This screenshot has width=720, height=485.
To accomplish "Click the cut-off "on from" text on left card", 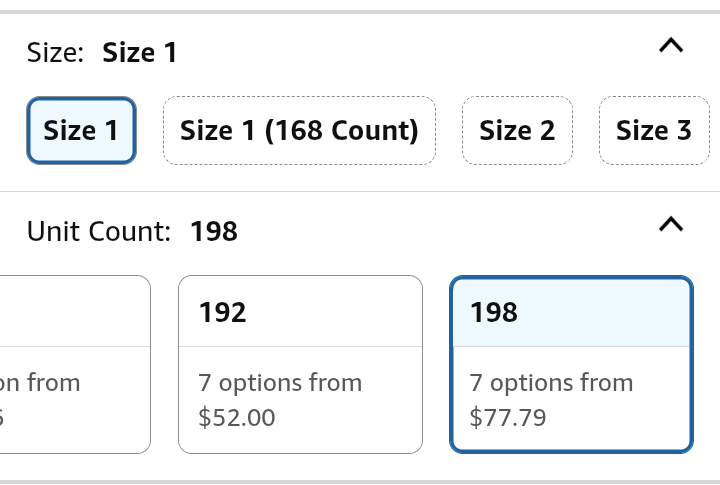I will [40, 383].
